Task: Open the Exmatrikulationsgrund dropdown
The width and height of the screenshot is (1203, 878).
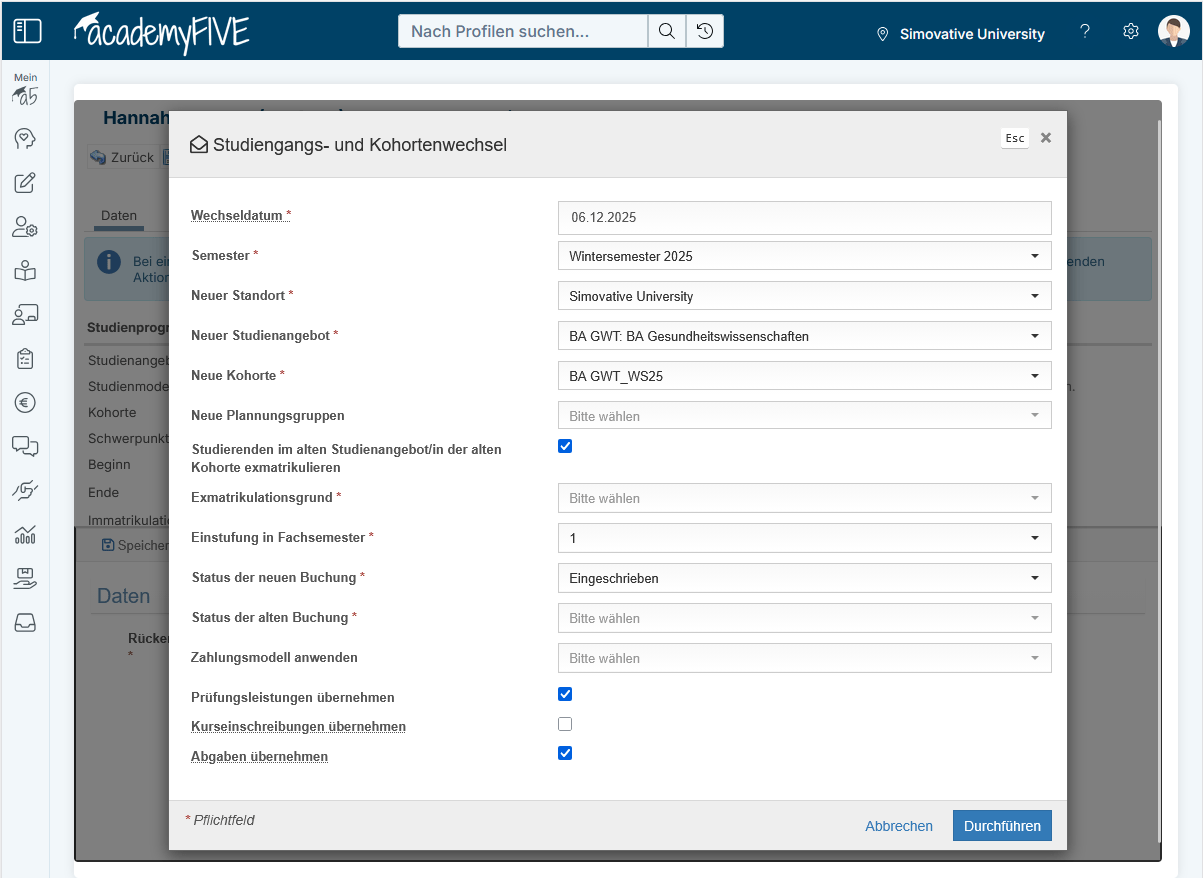Action: (804, 498)
